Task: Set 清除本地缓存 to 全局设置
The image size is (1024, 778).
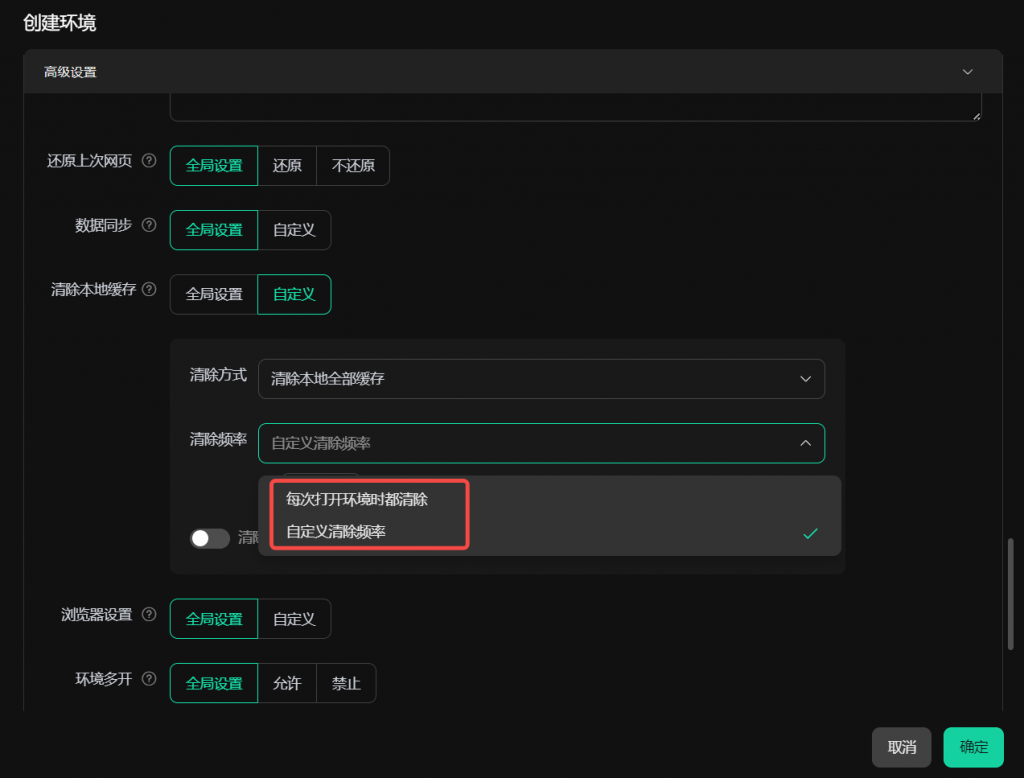Action: pyautogui.click(x=214, y=294)
